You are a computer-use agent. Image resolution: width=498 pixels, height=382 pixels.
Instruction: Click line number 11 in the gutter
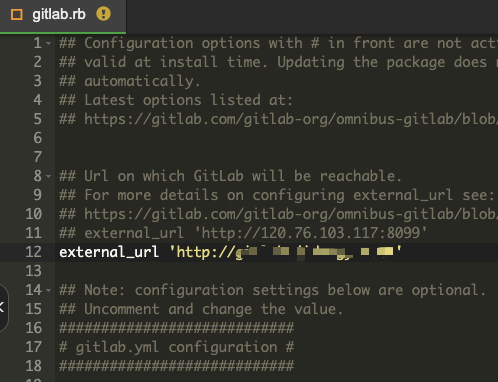coord(33,233)
